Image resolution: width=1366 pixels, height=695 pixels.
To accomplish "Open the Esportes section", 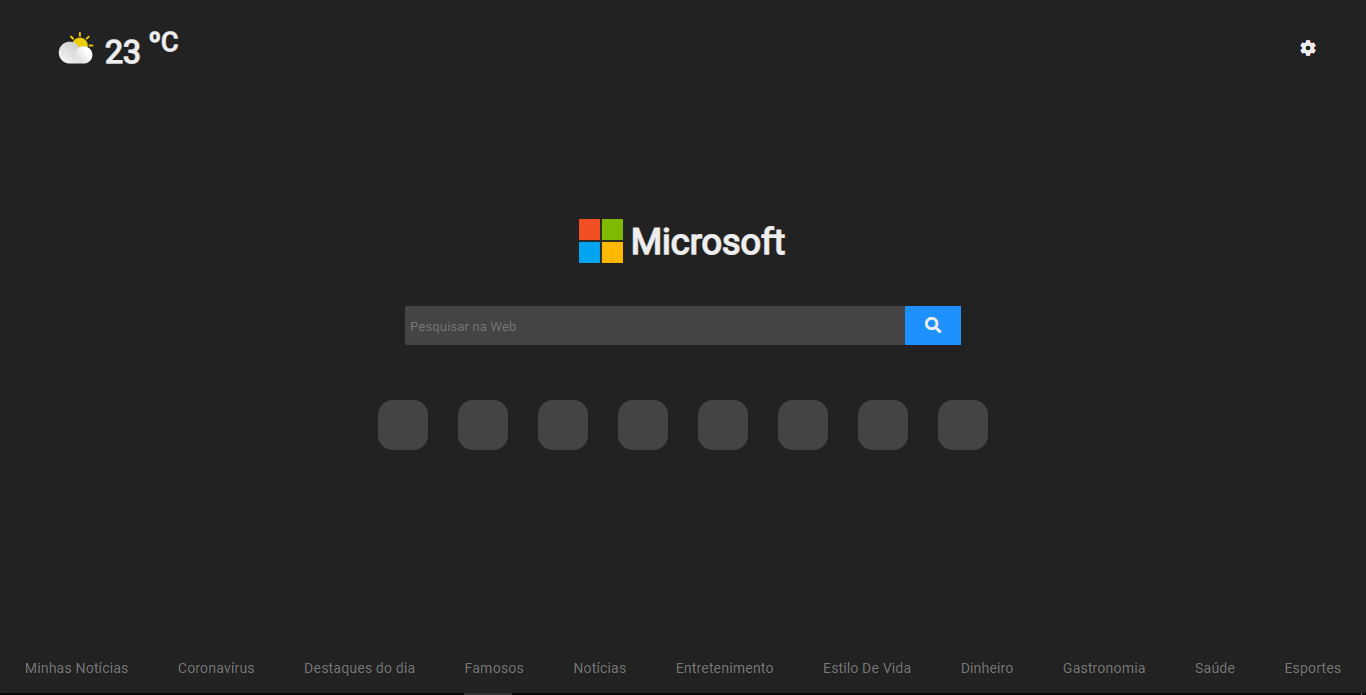I will 1312,668.
